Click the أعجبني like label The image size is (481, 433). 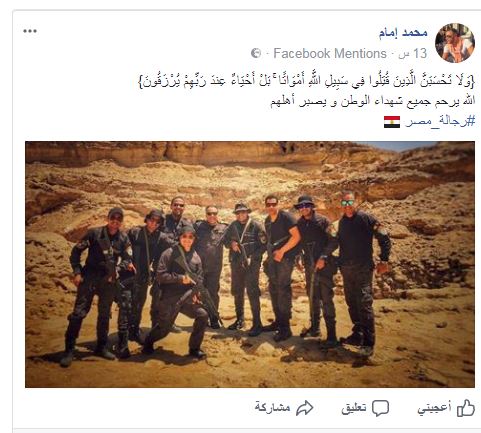click(x=434, y=408)
